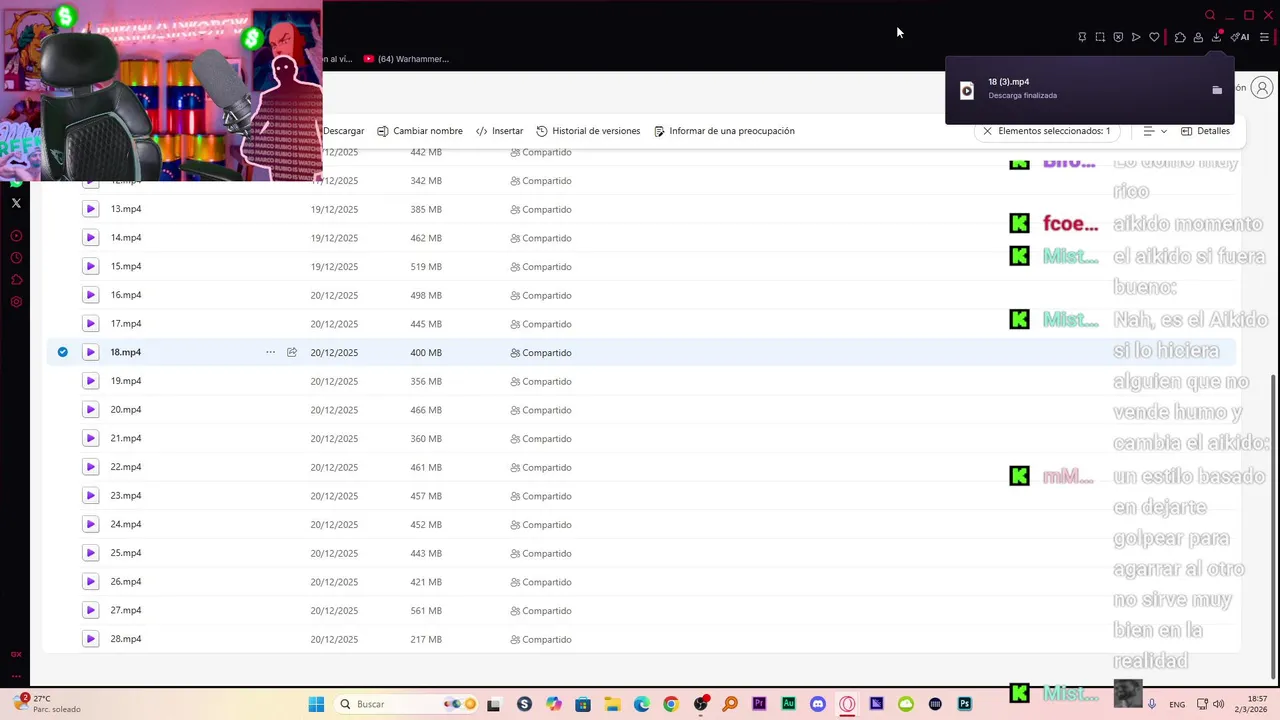Click Insertar in the command bar
1280x720 pixels.
coord(500,131)
